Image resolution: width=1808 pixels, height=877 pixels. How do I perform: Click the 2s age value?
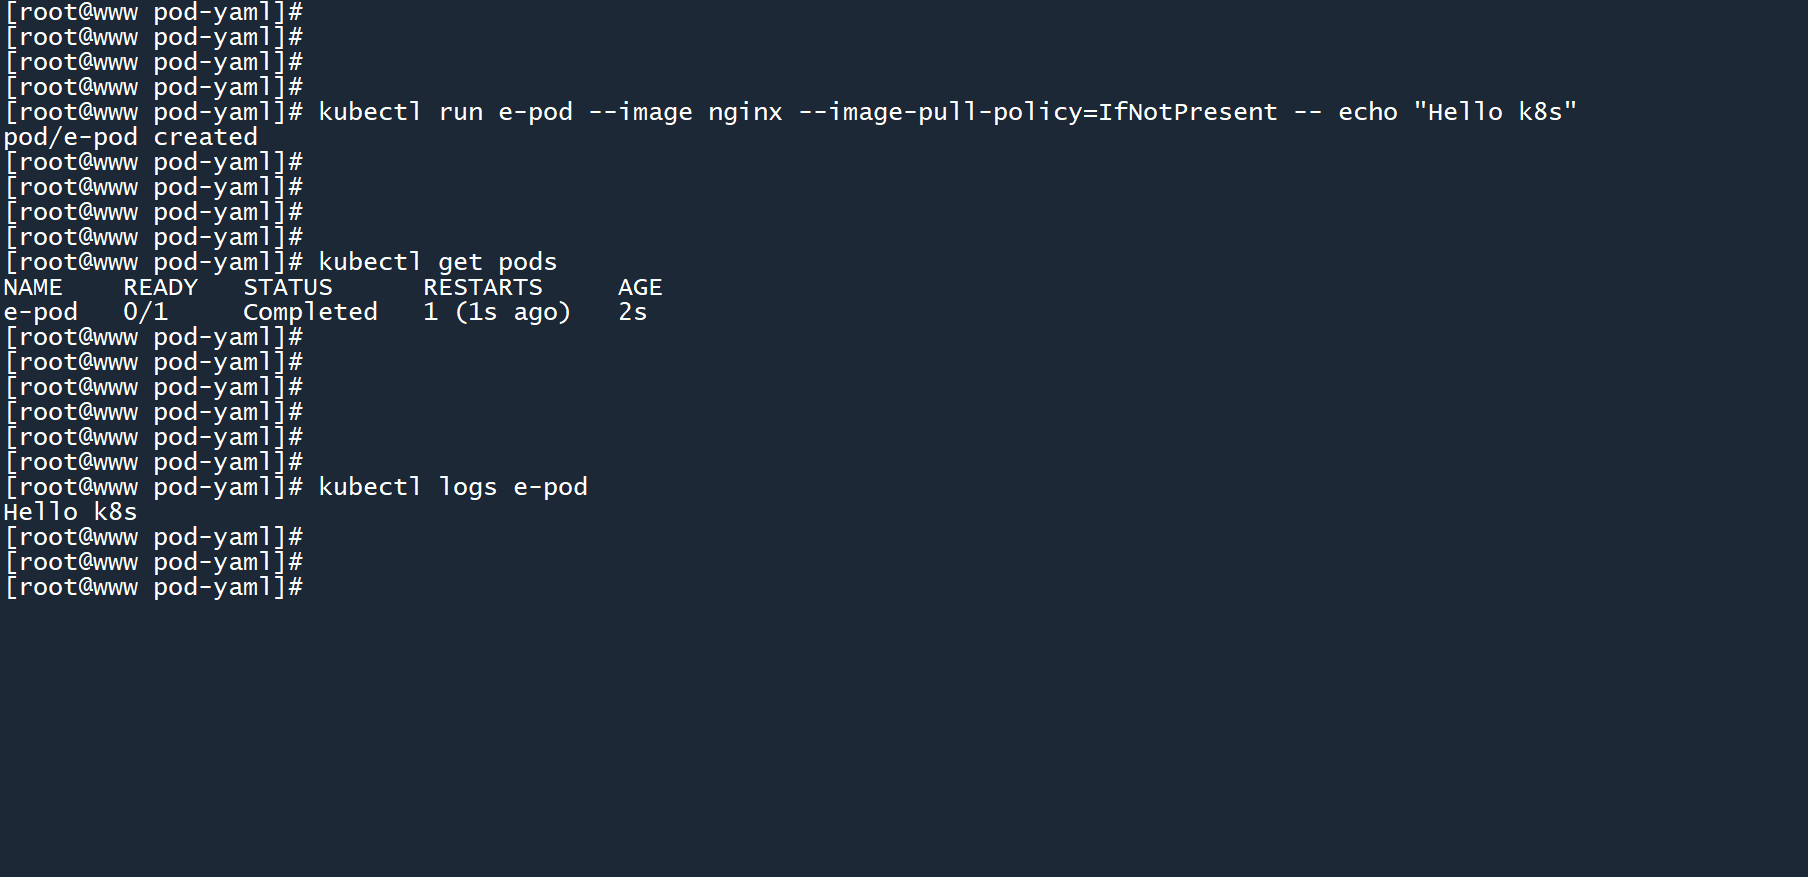[x=632, y=312]
